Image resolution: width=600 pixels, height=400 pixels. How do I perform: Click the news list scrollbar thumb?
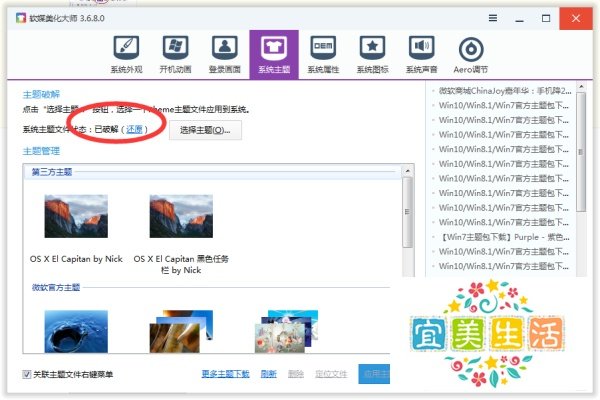click(581, 152)
